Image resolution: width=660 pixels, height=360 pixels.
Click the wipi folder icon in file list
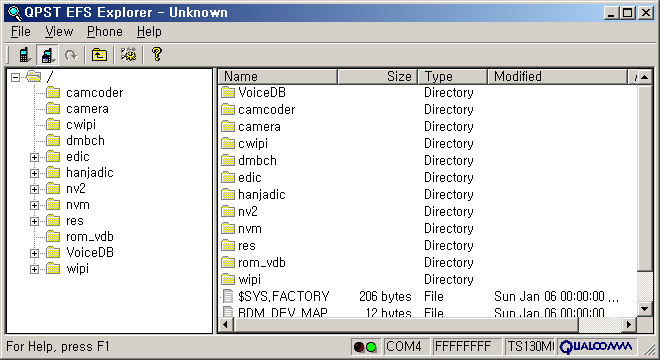point(228,279)
